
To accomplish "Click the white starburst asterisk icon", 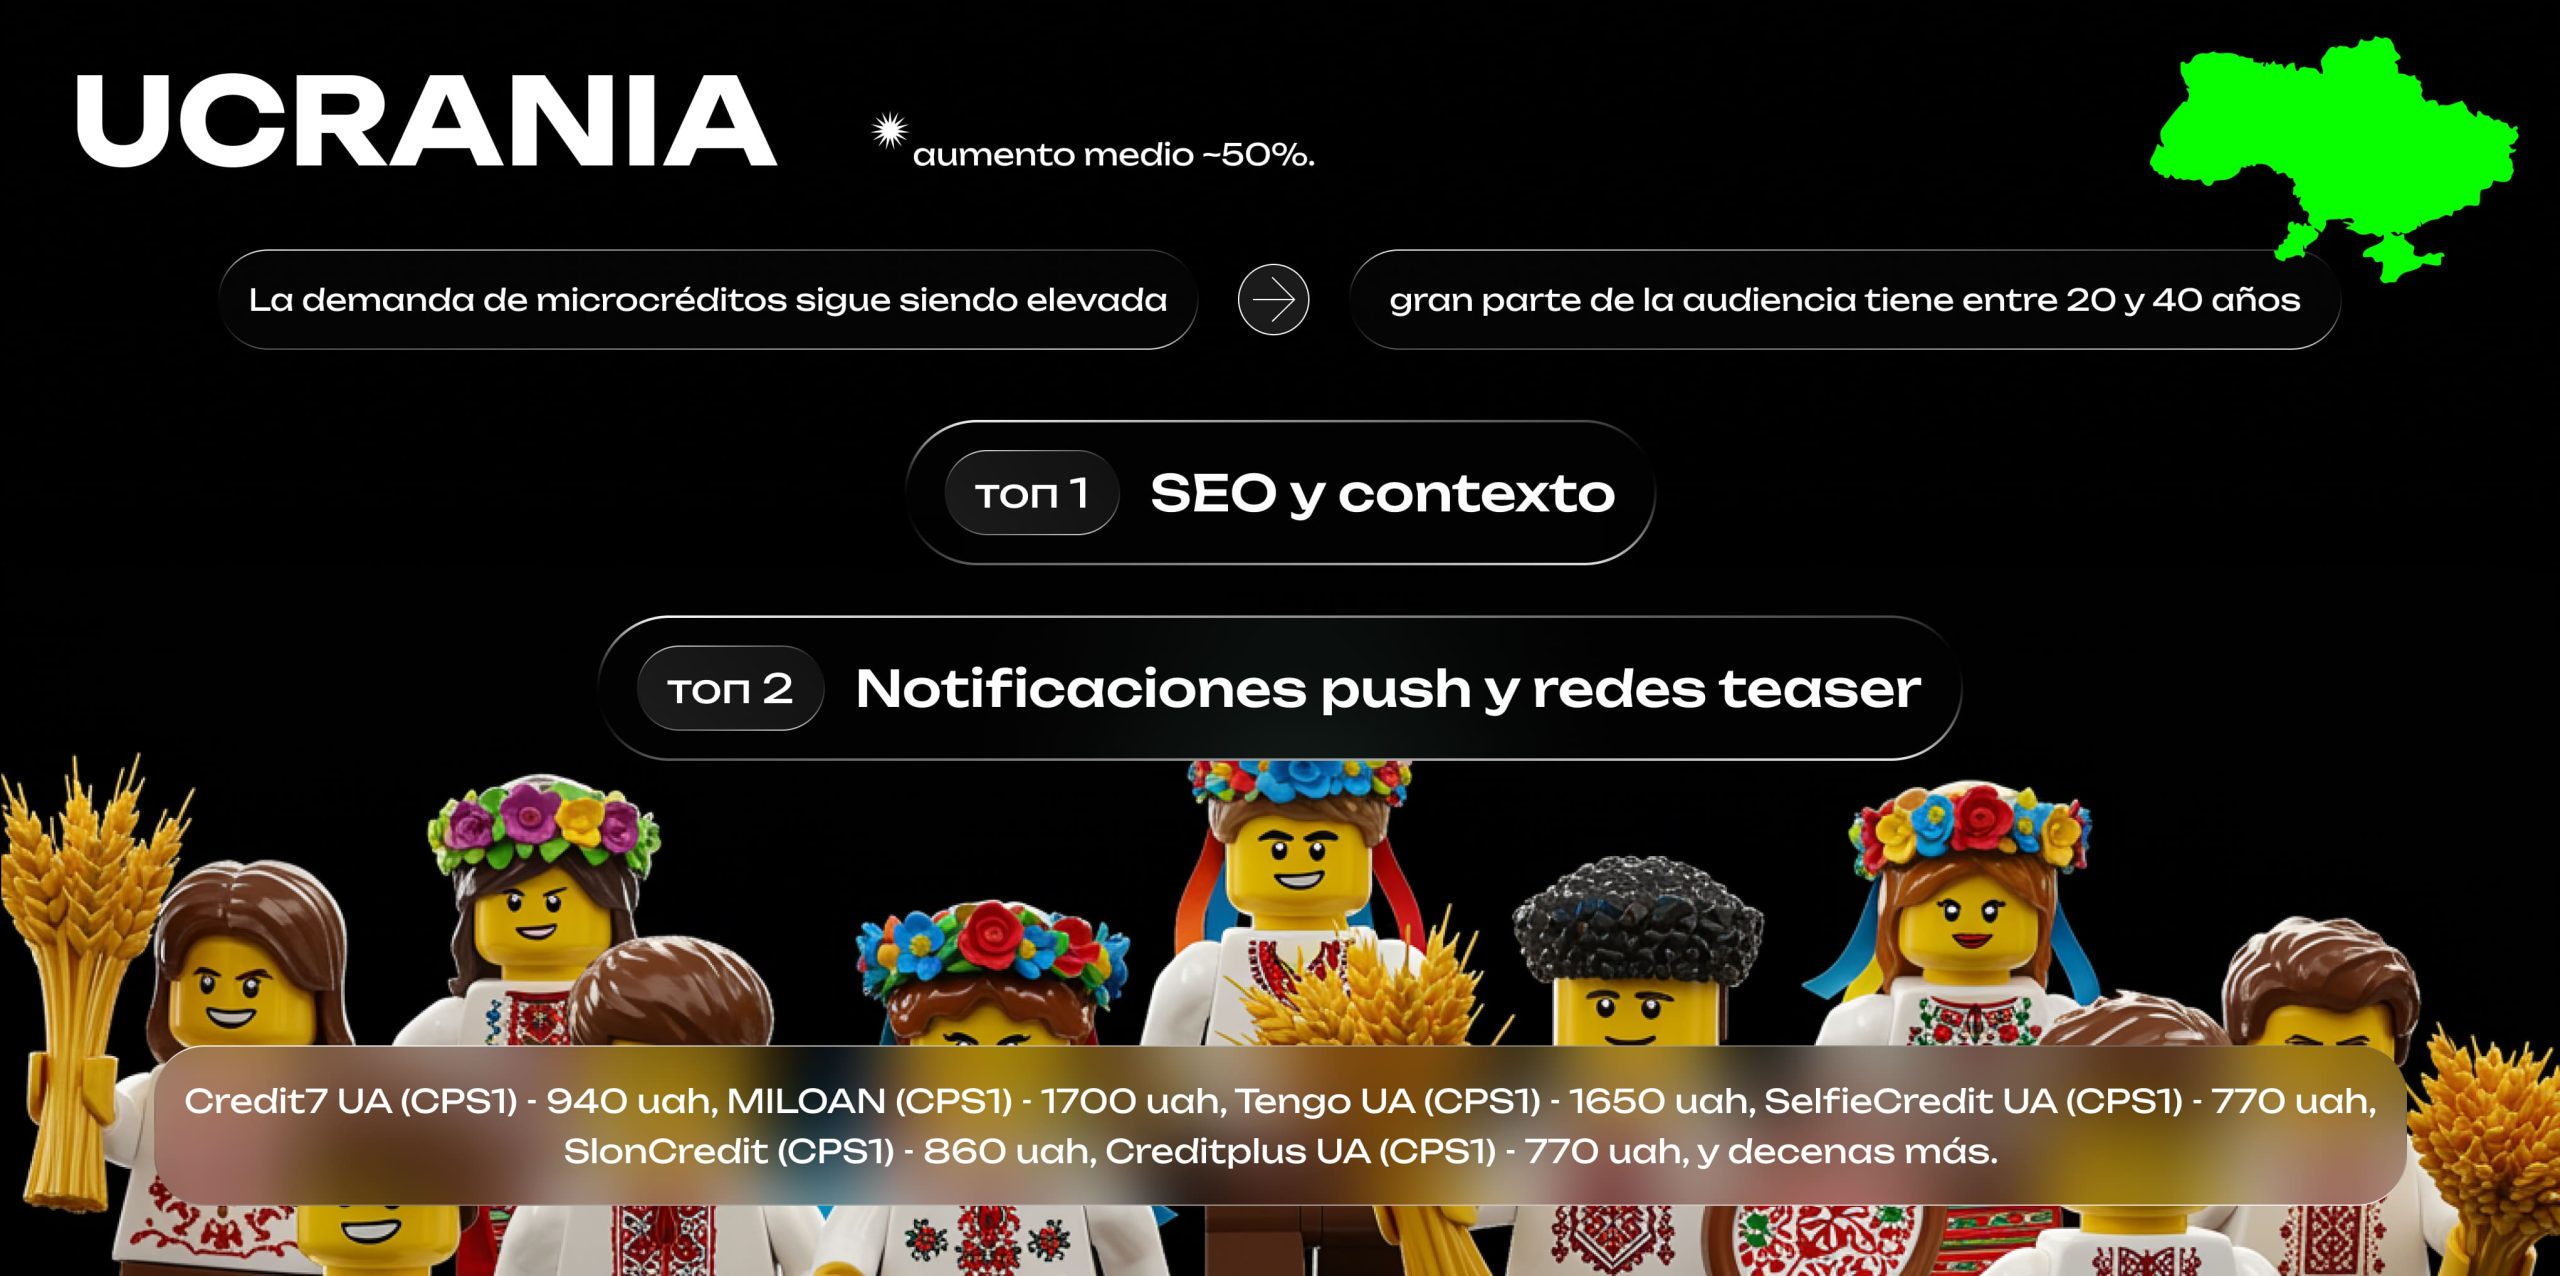I will (888, 131).
